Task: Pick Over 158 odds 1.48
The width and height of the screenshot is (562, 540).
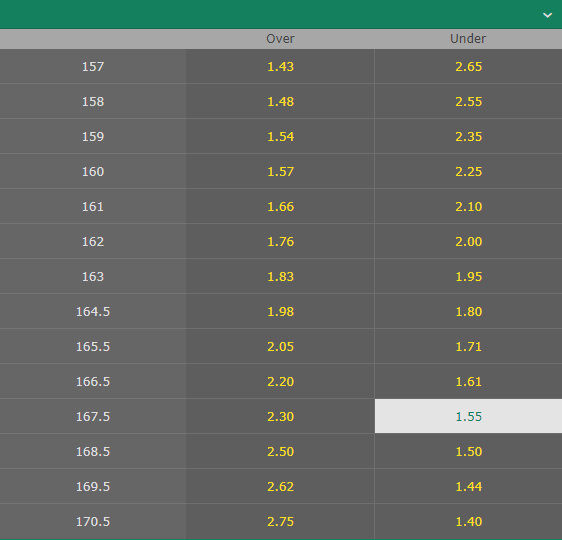Action: click(x=280, y=101)
